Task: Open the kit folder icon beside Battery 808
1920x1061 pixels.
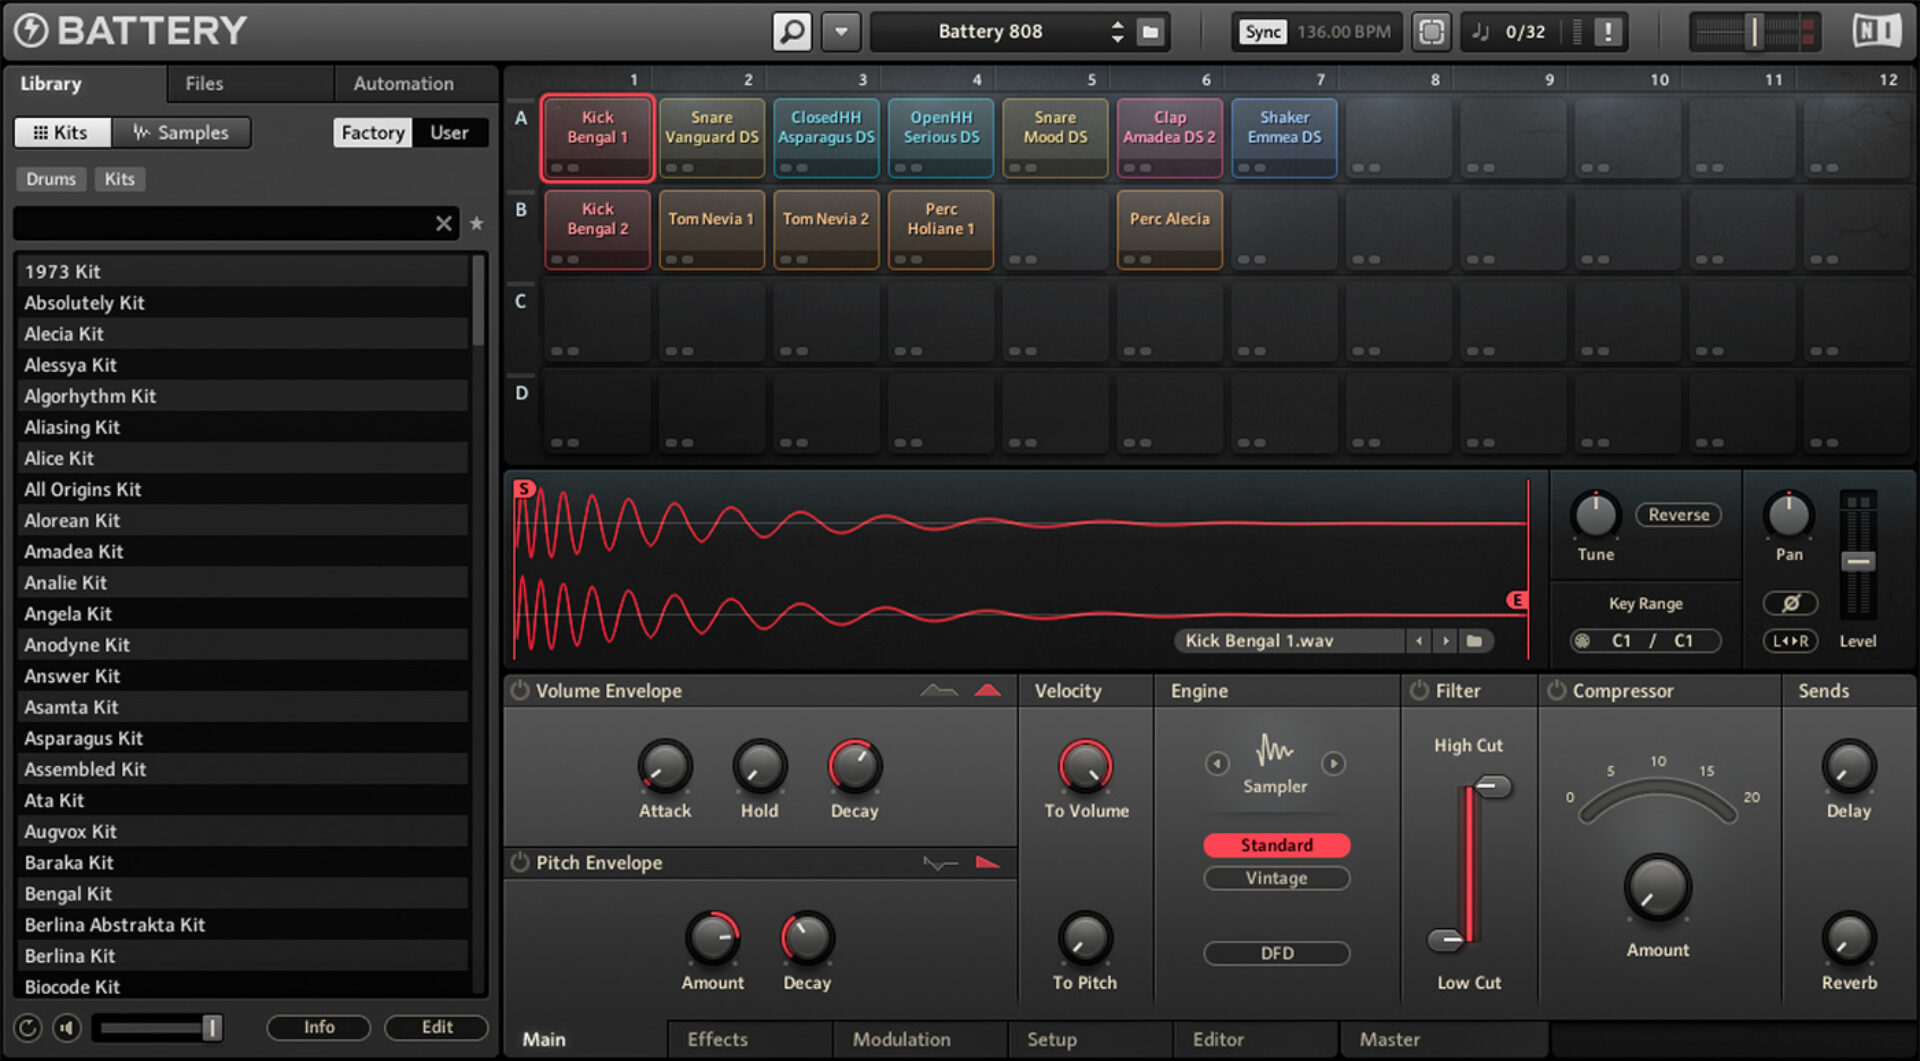Action: (1151, 32)
